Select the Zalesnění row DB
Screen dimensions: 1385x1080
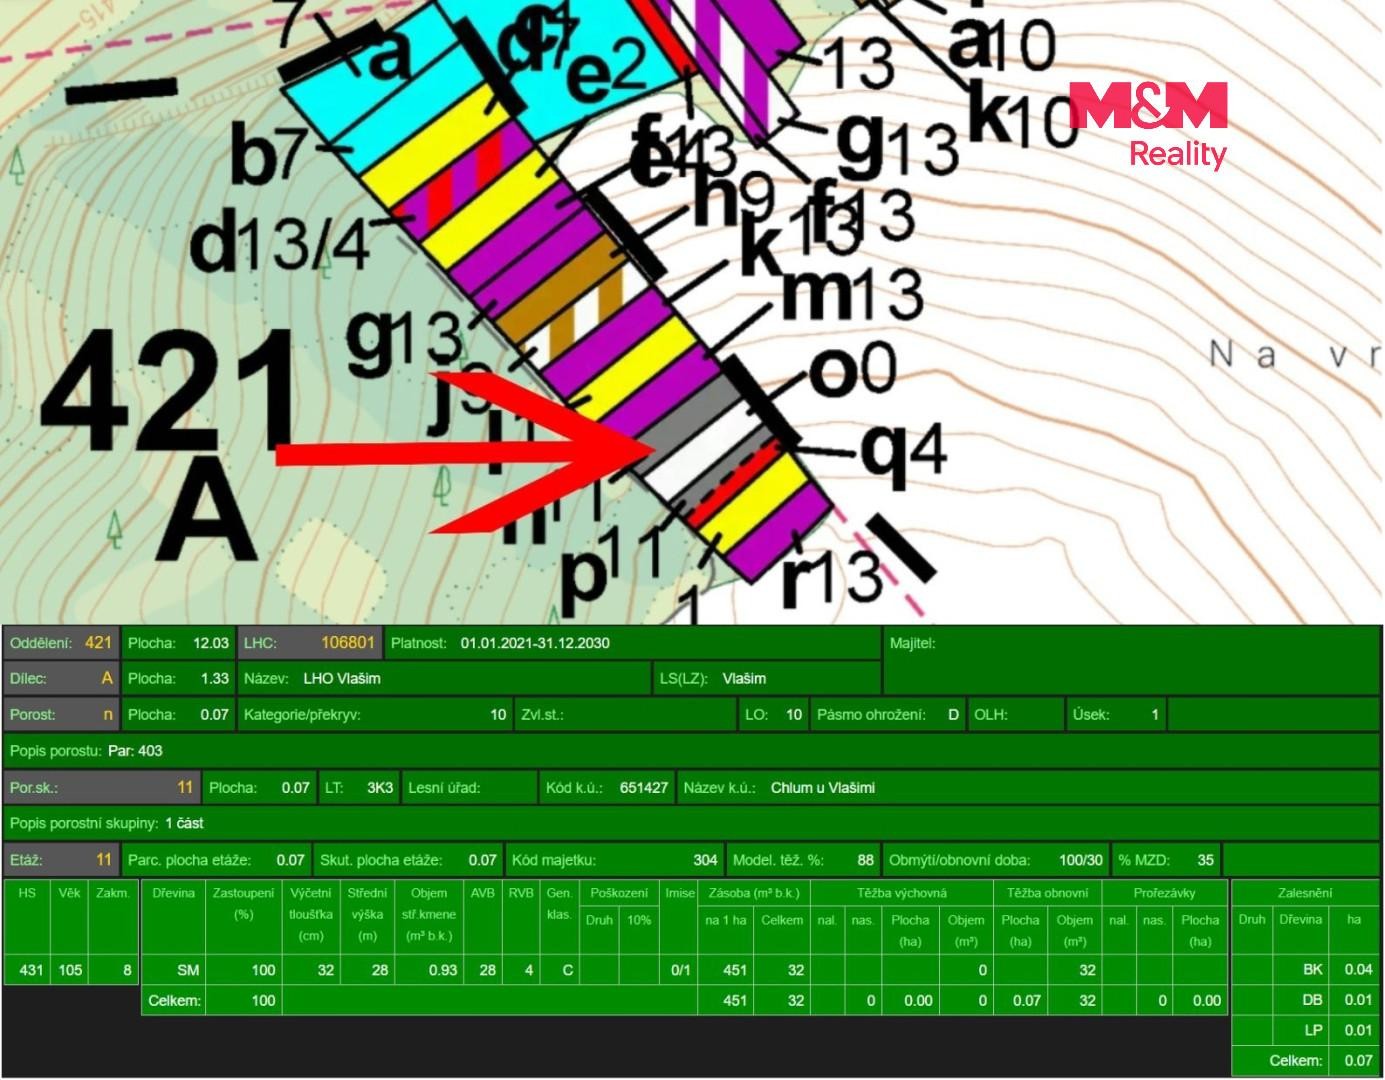[x=1305, y=1000]
